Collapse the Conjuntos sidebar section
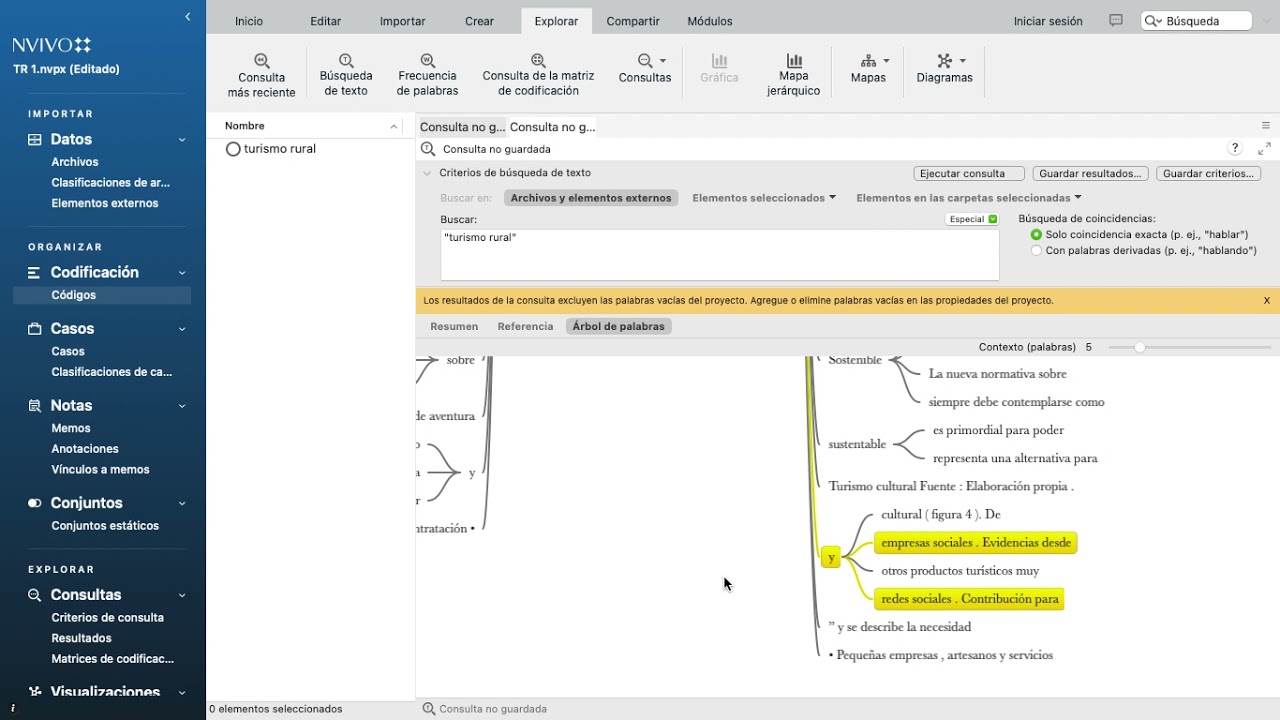The width and height of the screenshot is (1280, 720). pyautogui.click(x=182, y=504)
